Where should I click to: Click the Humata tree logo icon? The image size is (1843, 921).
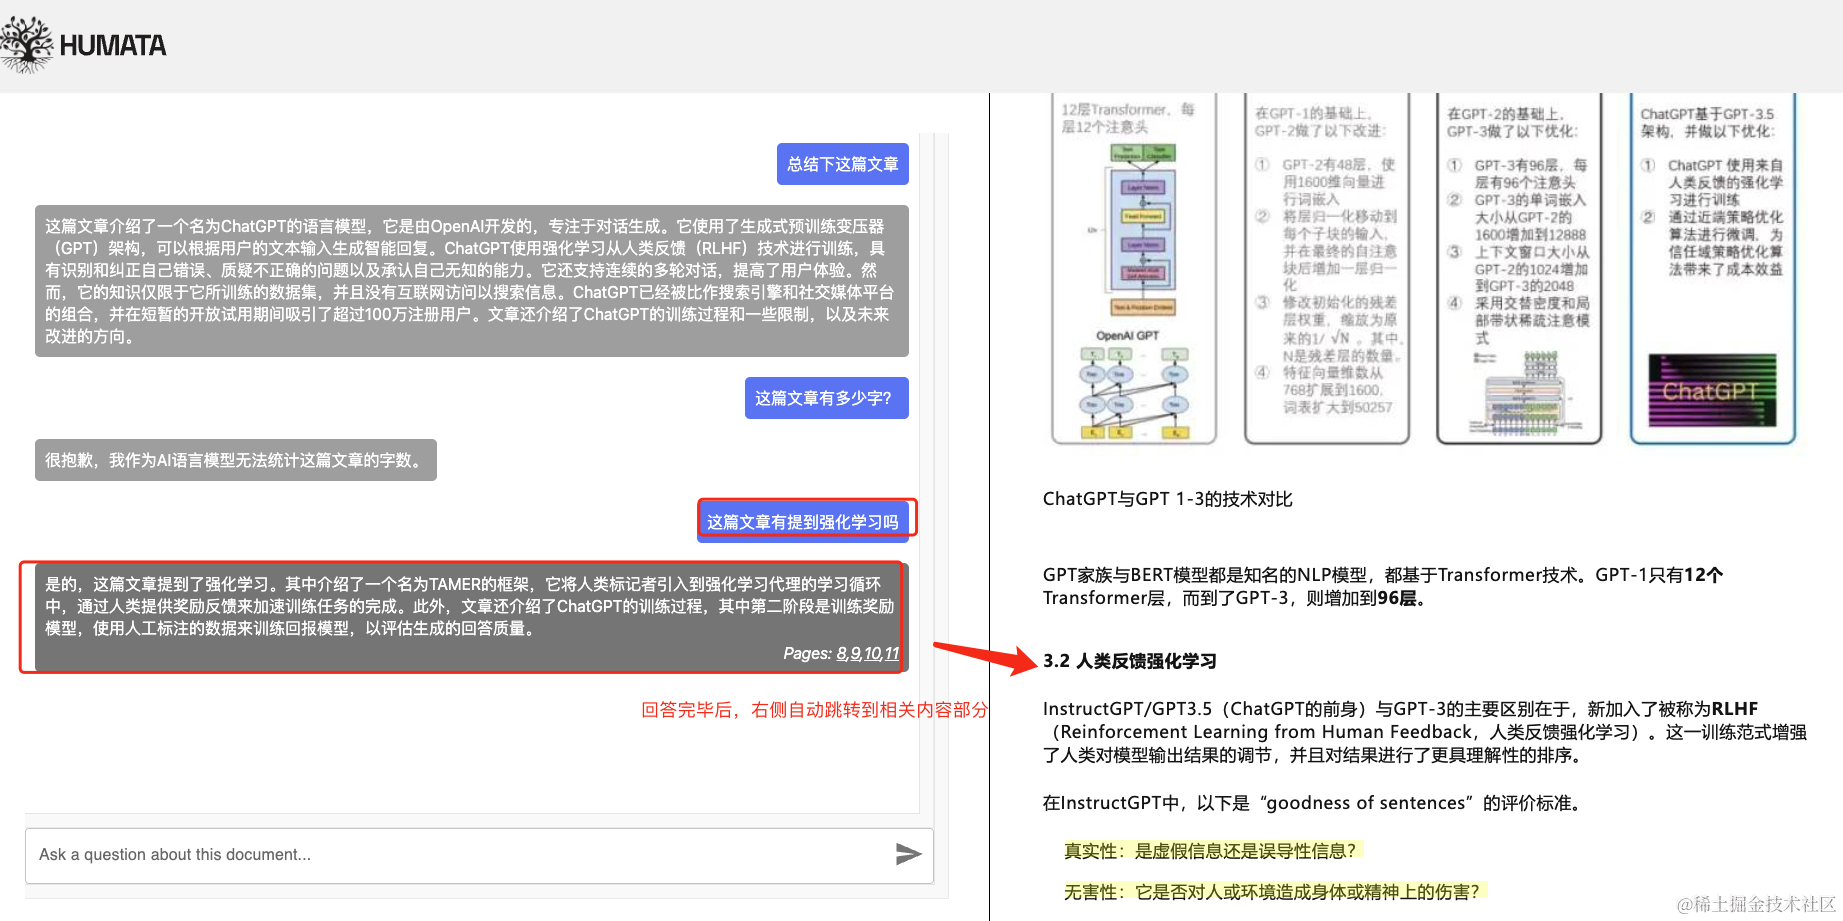[x=27, y=45]
